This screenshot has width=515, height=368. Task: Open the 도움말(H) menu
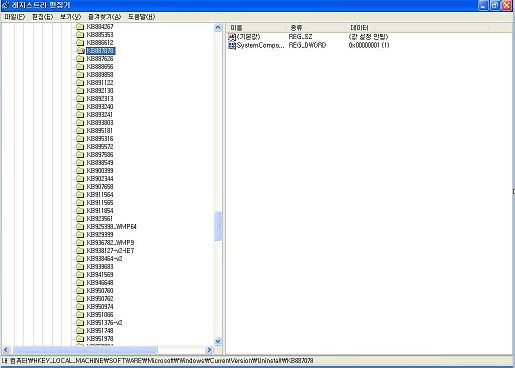(141, 17)
